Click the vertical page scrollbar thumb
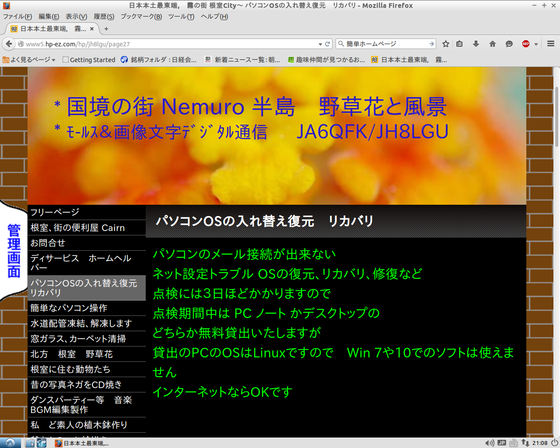 556,116
